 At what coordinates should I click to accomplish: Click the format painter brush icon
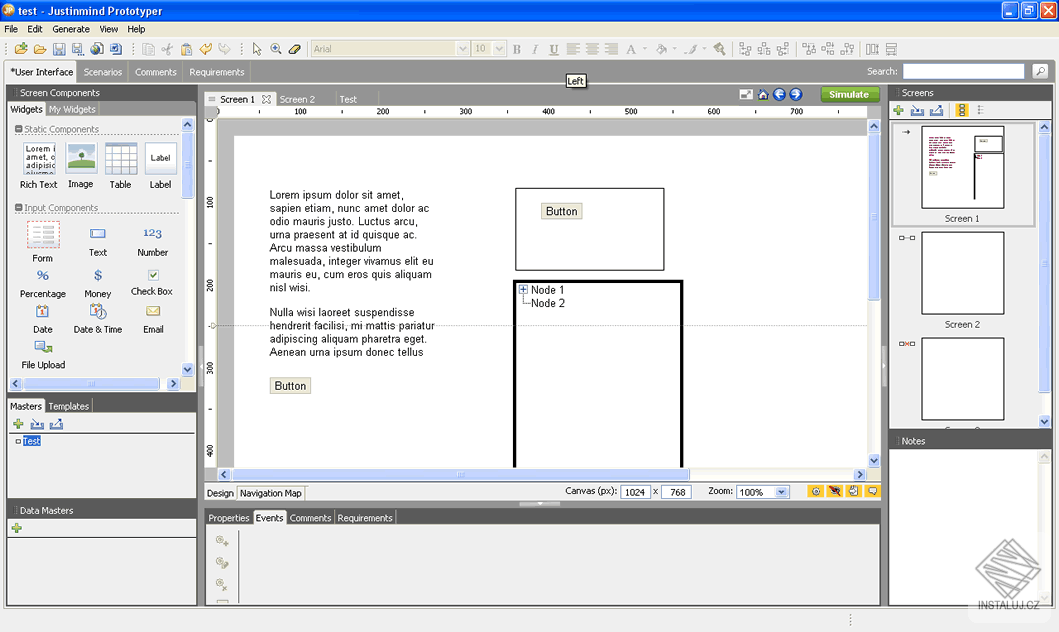click(x=719, y=49)
